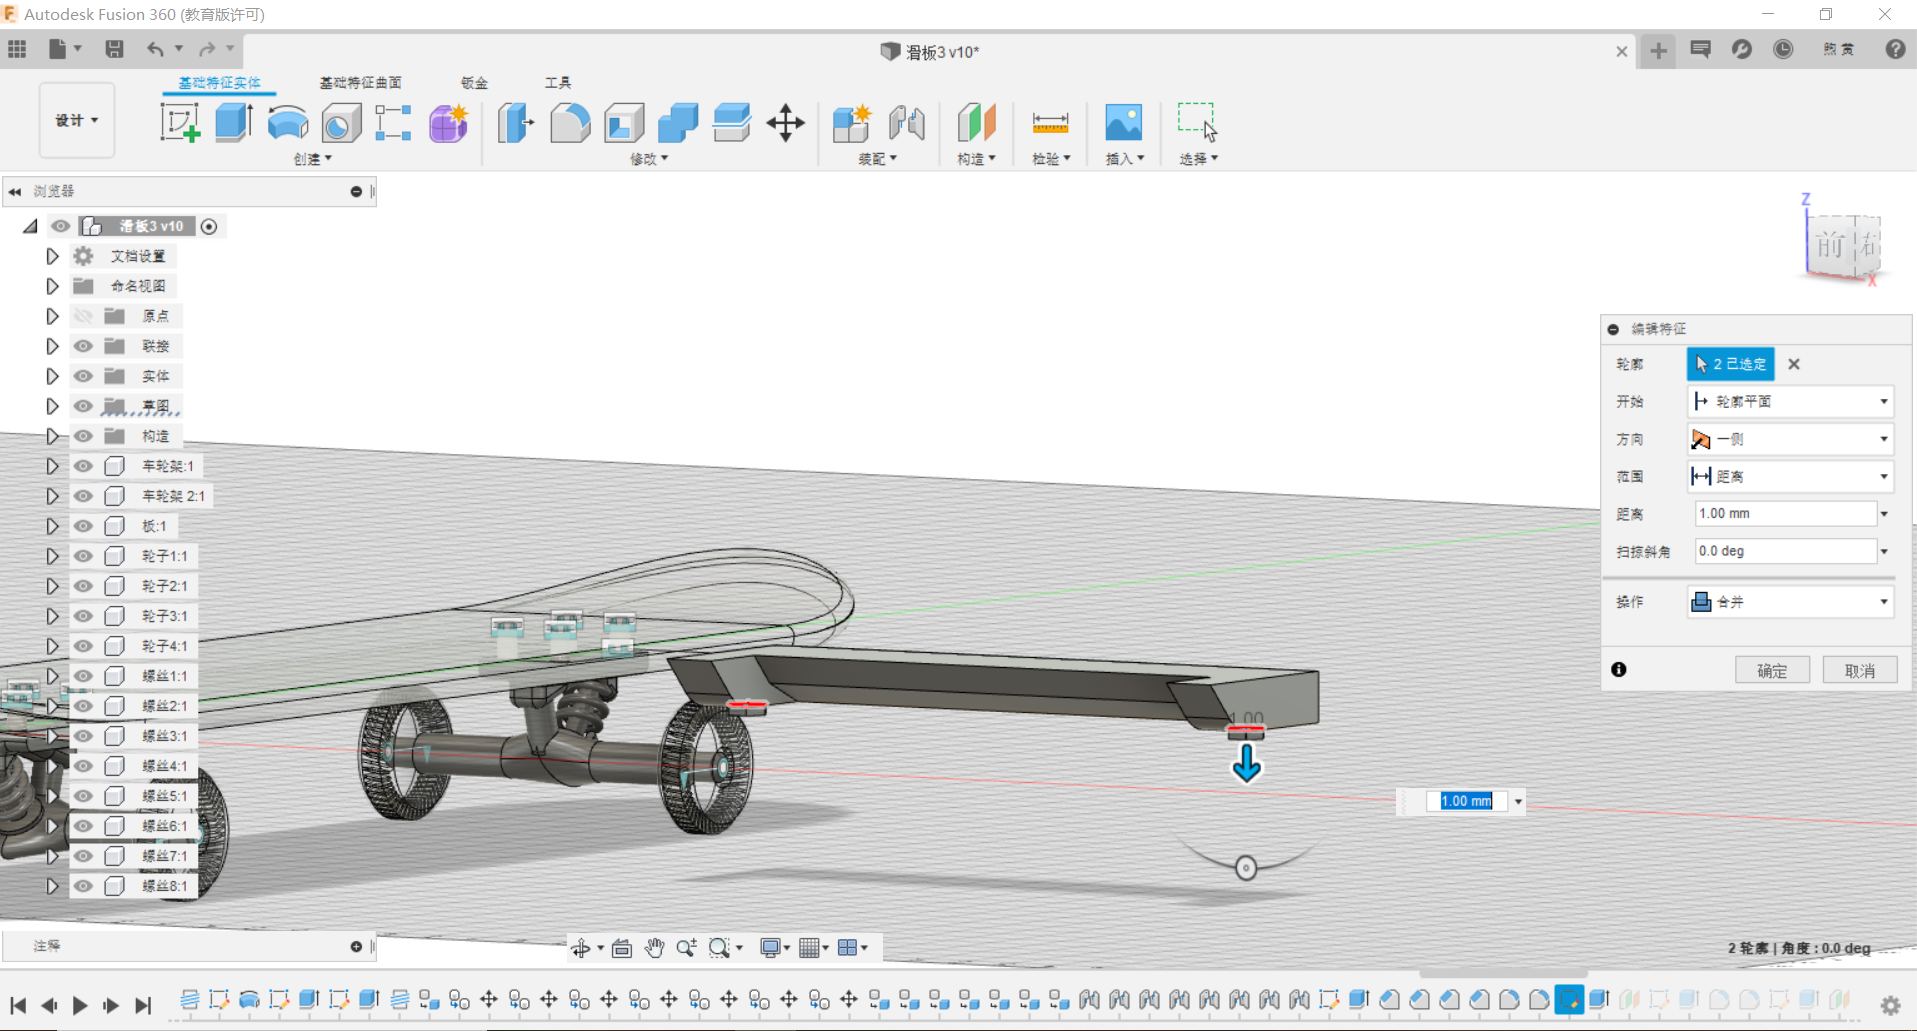Select the Fillet tool icon

[570, 123]
